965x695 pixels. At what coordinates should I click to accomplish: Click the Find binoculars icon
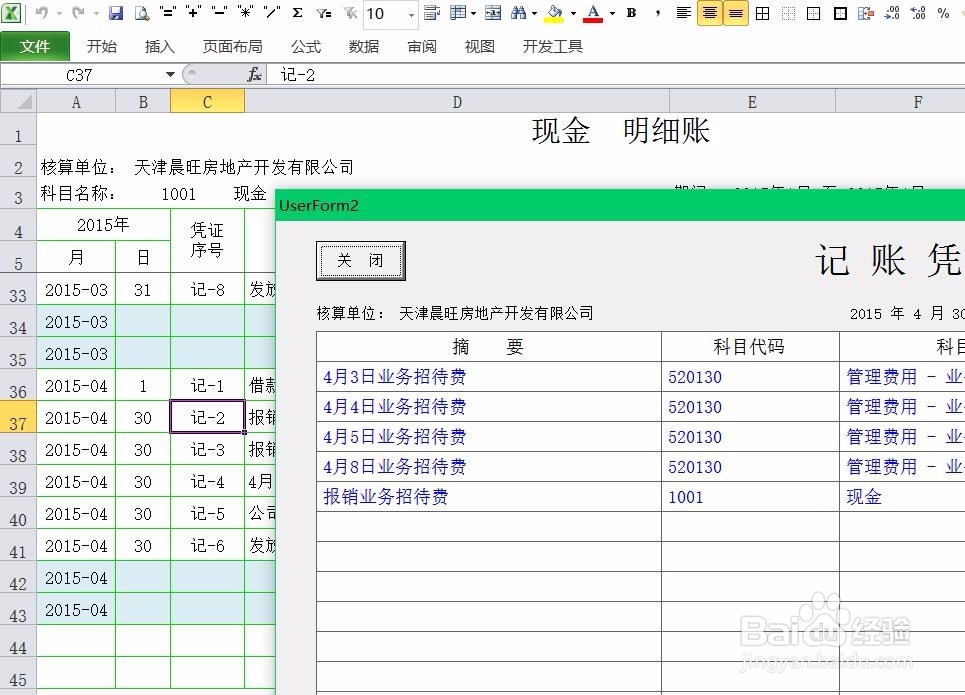519,13
